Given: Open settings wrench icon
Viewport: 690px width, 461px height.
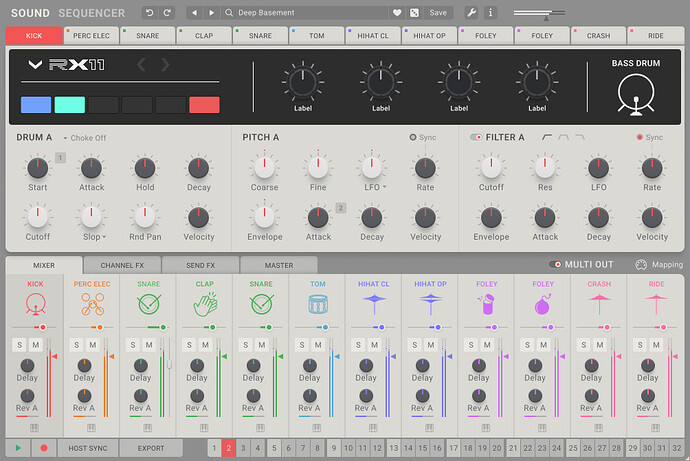Looking at the screenshot, I should point(471,13).
